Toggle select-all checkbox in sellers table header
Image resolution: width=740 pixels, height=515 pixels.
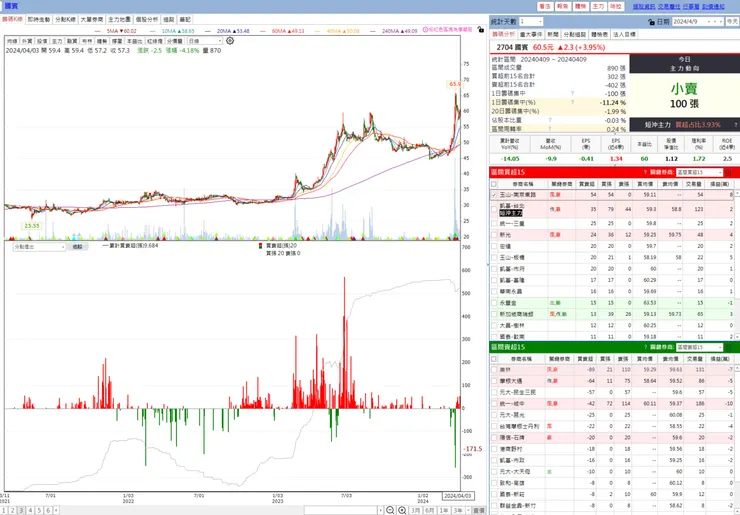pos(494,359)
